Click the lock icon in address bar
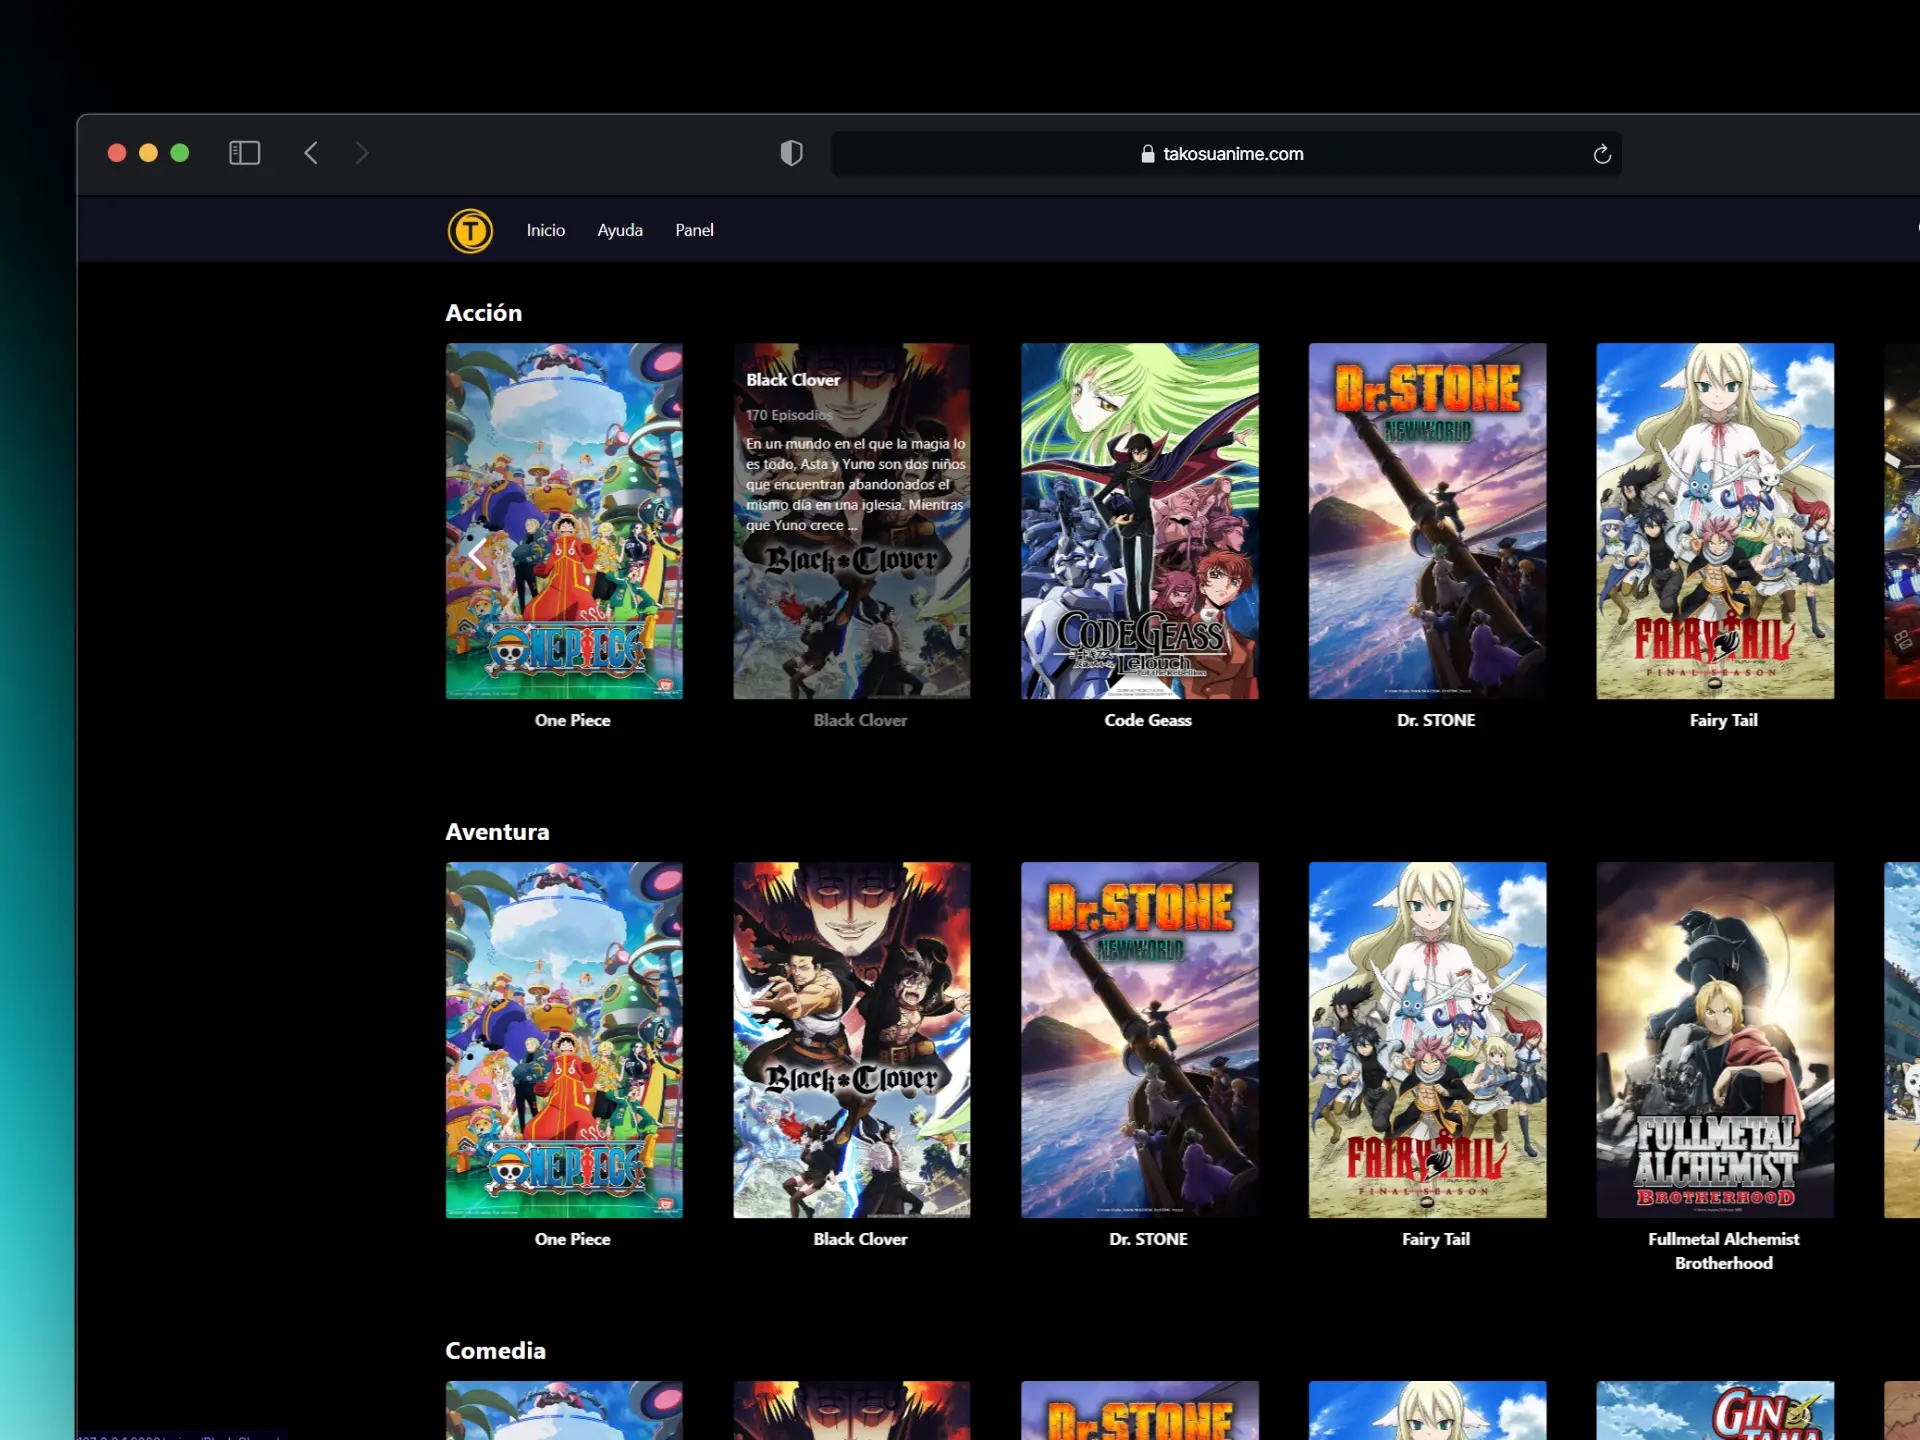This screenshot has width=1920, height=1440. pyautogui.click(x=1147, y=154)
